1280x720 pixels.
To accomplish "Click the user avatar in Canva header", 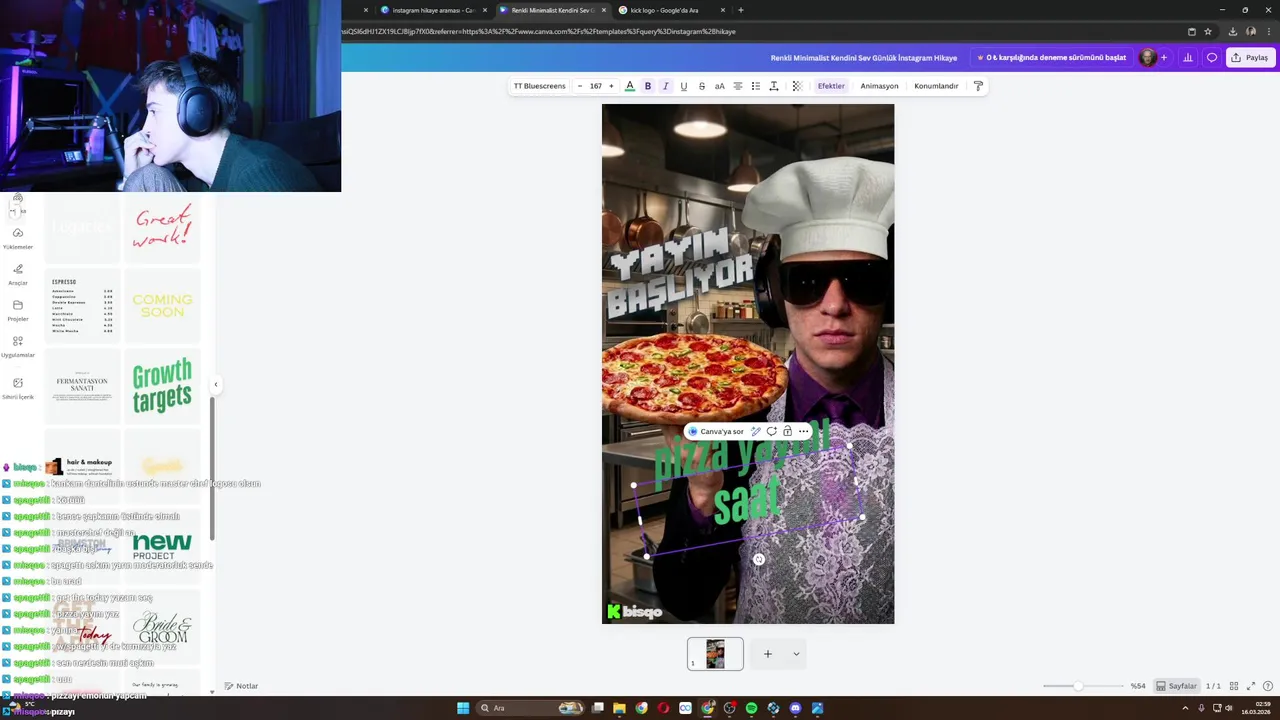I will click(x=1148, y=58).
